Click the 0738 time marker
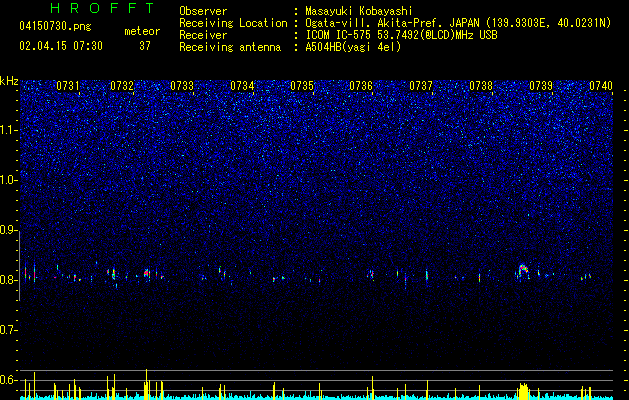This screenshot has height=400, width=629. (481, 86)
